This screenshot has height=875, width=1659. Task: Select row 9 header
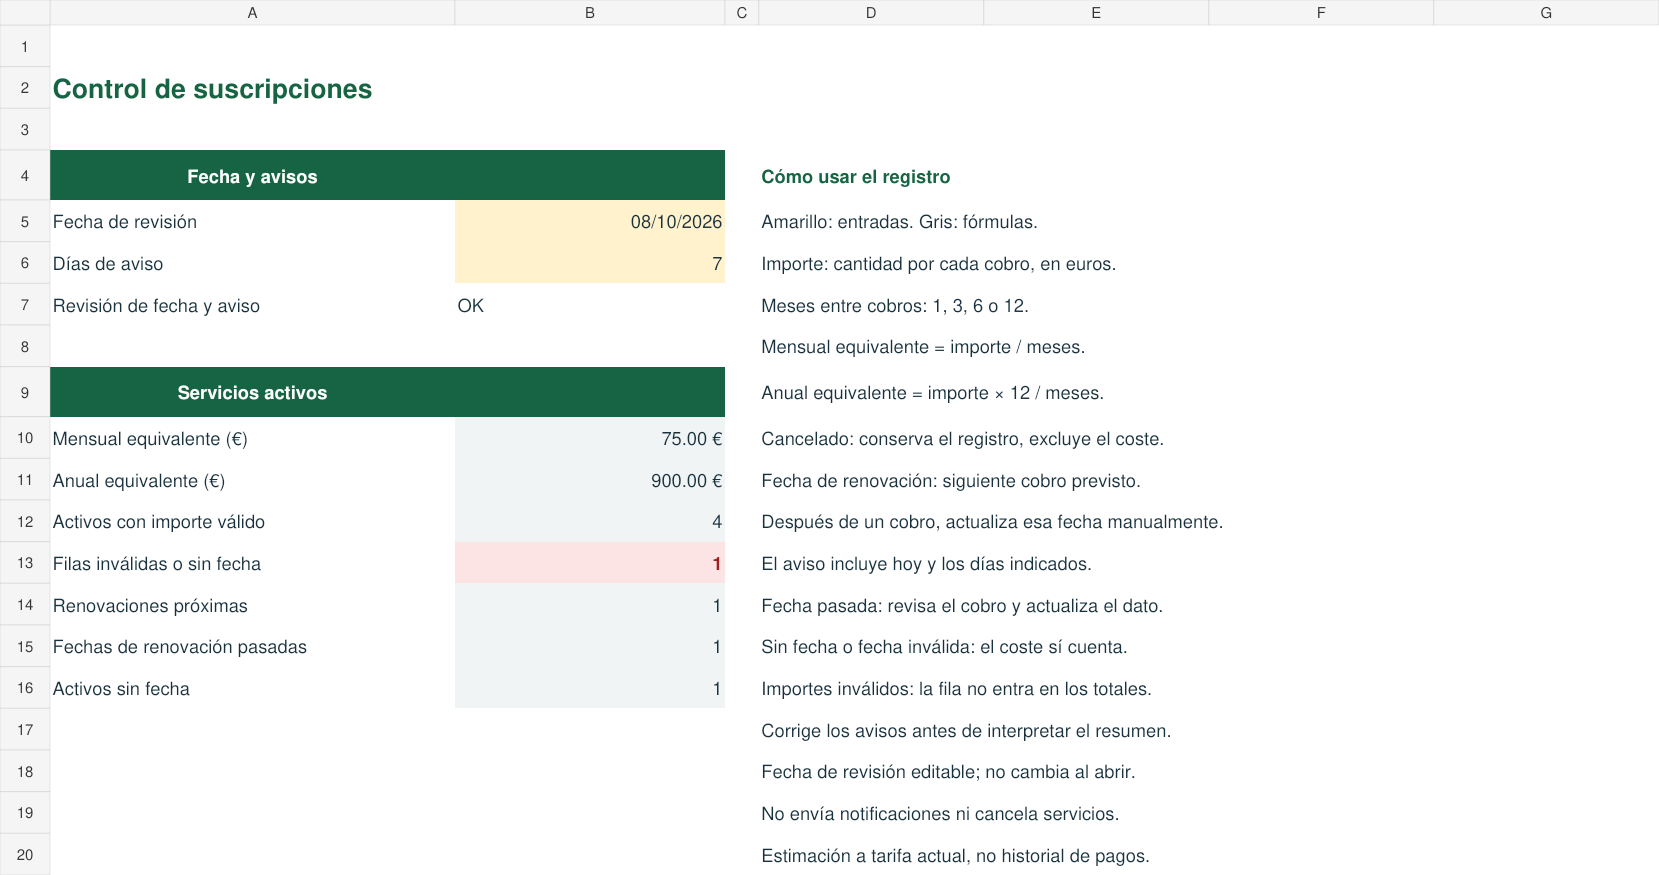[25, 393]
